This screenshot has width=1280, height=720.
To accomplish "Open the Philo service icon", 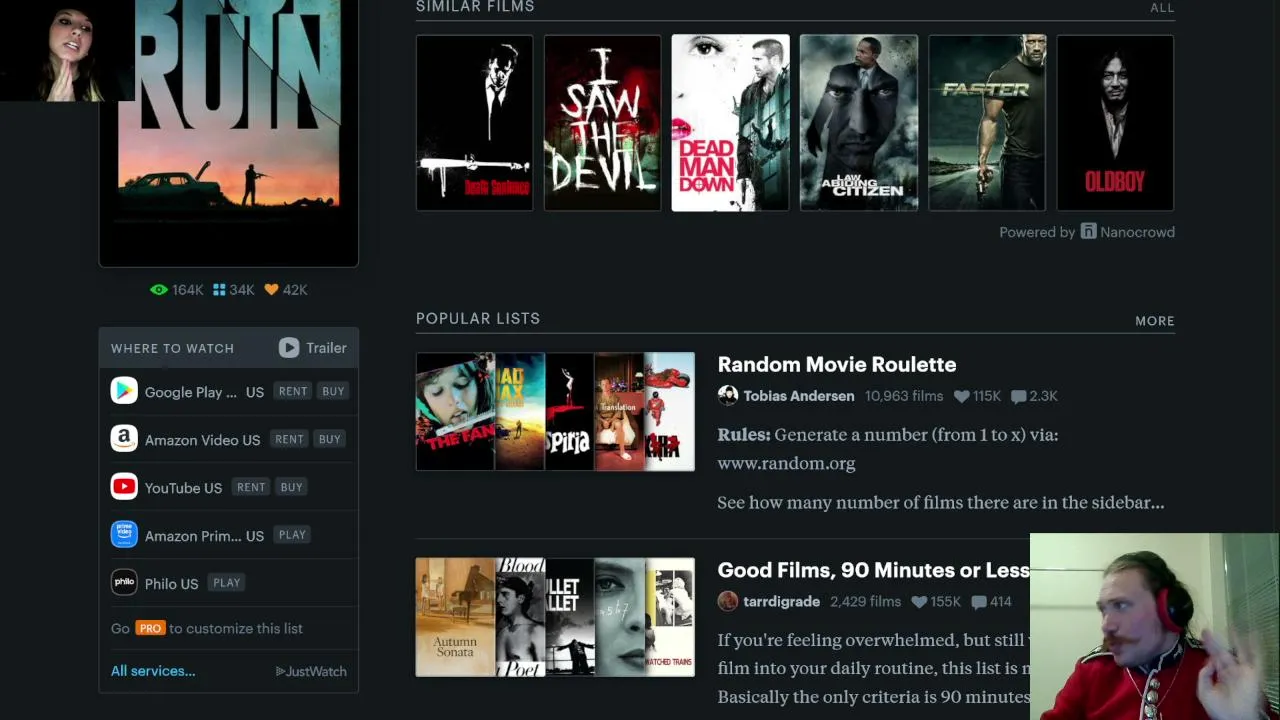I will tap(124, 583).
